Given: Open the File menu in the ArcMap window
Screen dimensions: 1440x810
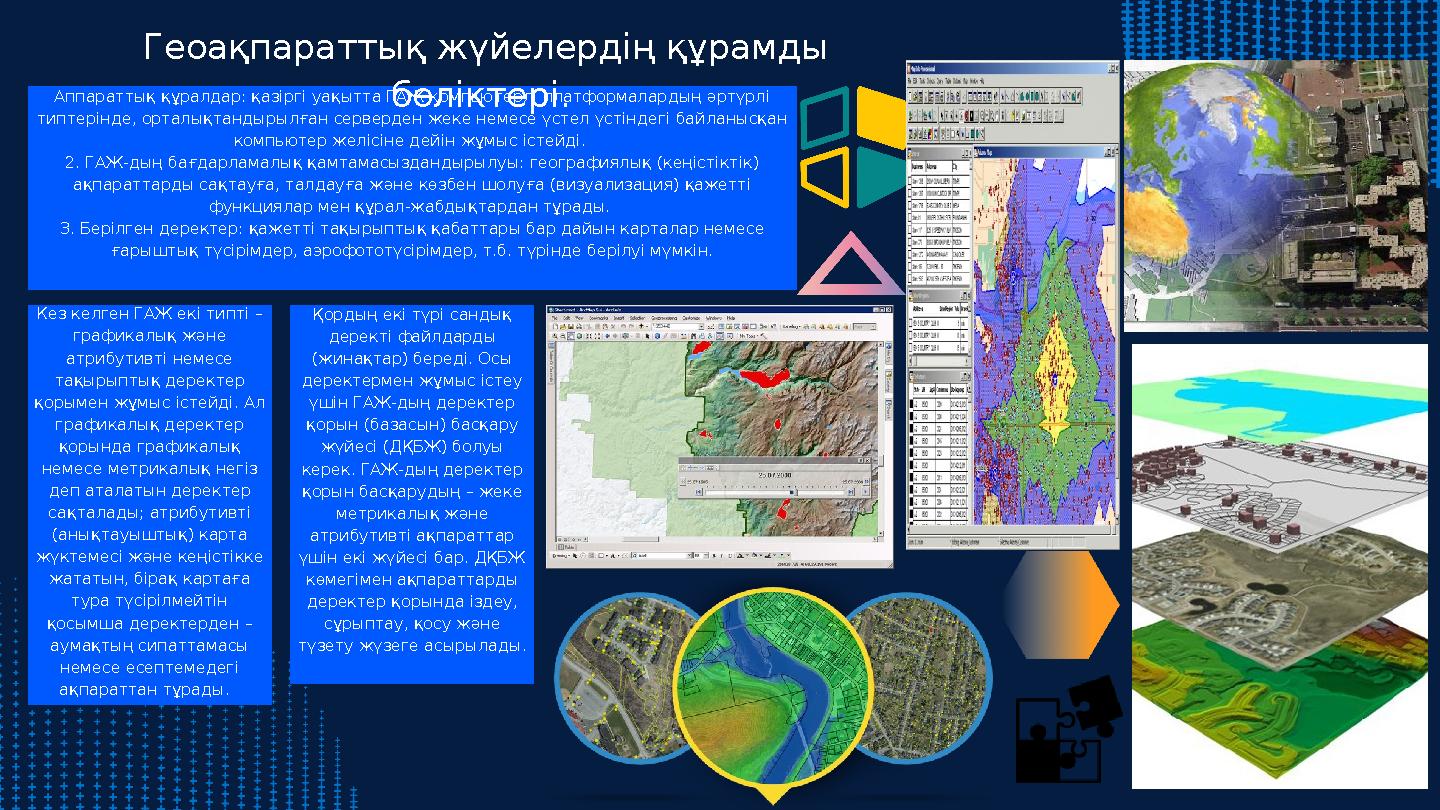Looking at the screenshot, I should pos(555,318).
